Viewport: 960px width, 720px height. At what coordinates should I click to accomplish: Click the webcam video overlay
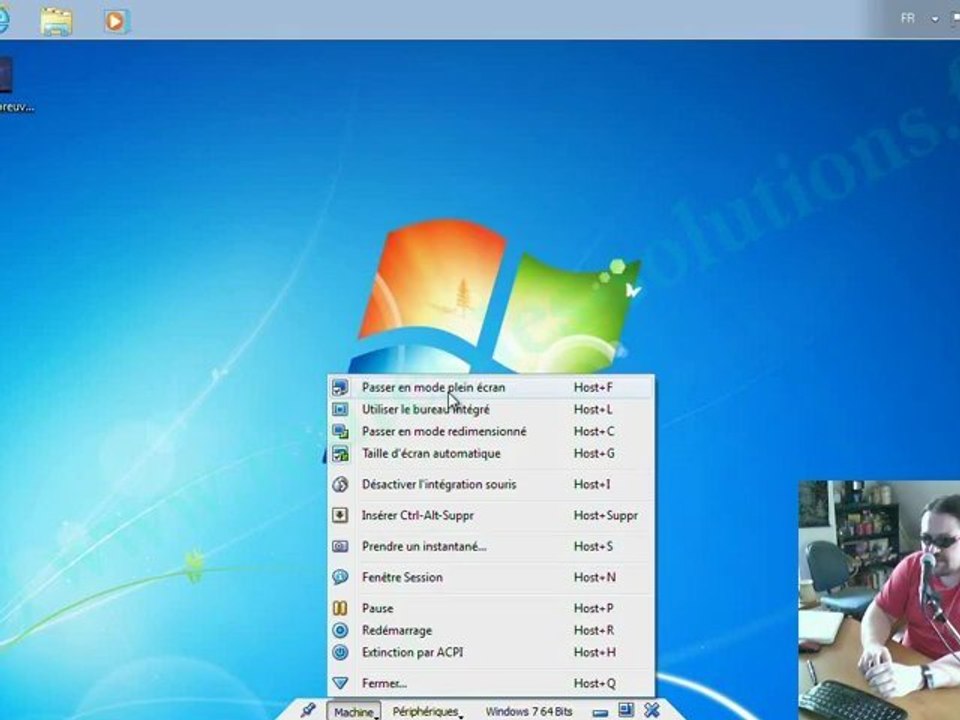pos(879,600)
